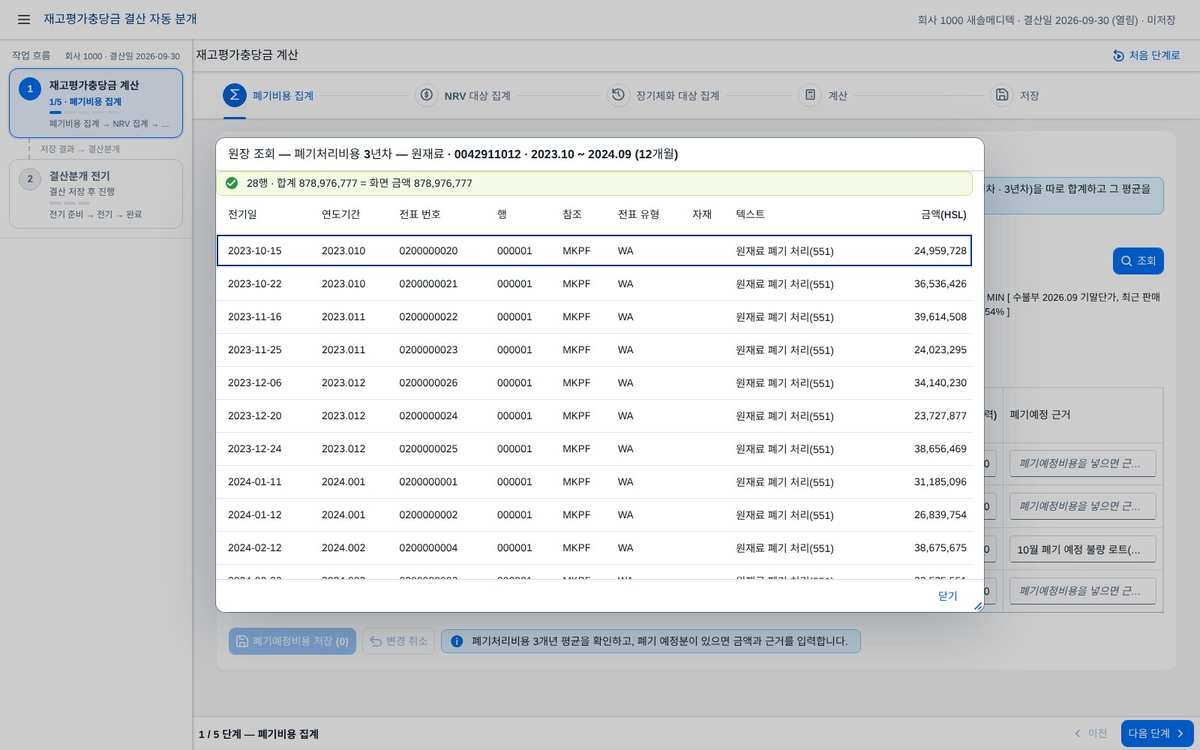Go to 다음 단계 next step
The width and height of the screenshot is (1200, 750).
click(1157, 733)
